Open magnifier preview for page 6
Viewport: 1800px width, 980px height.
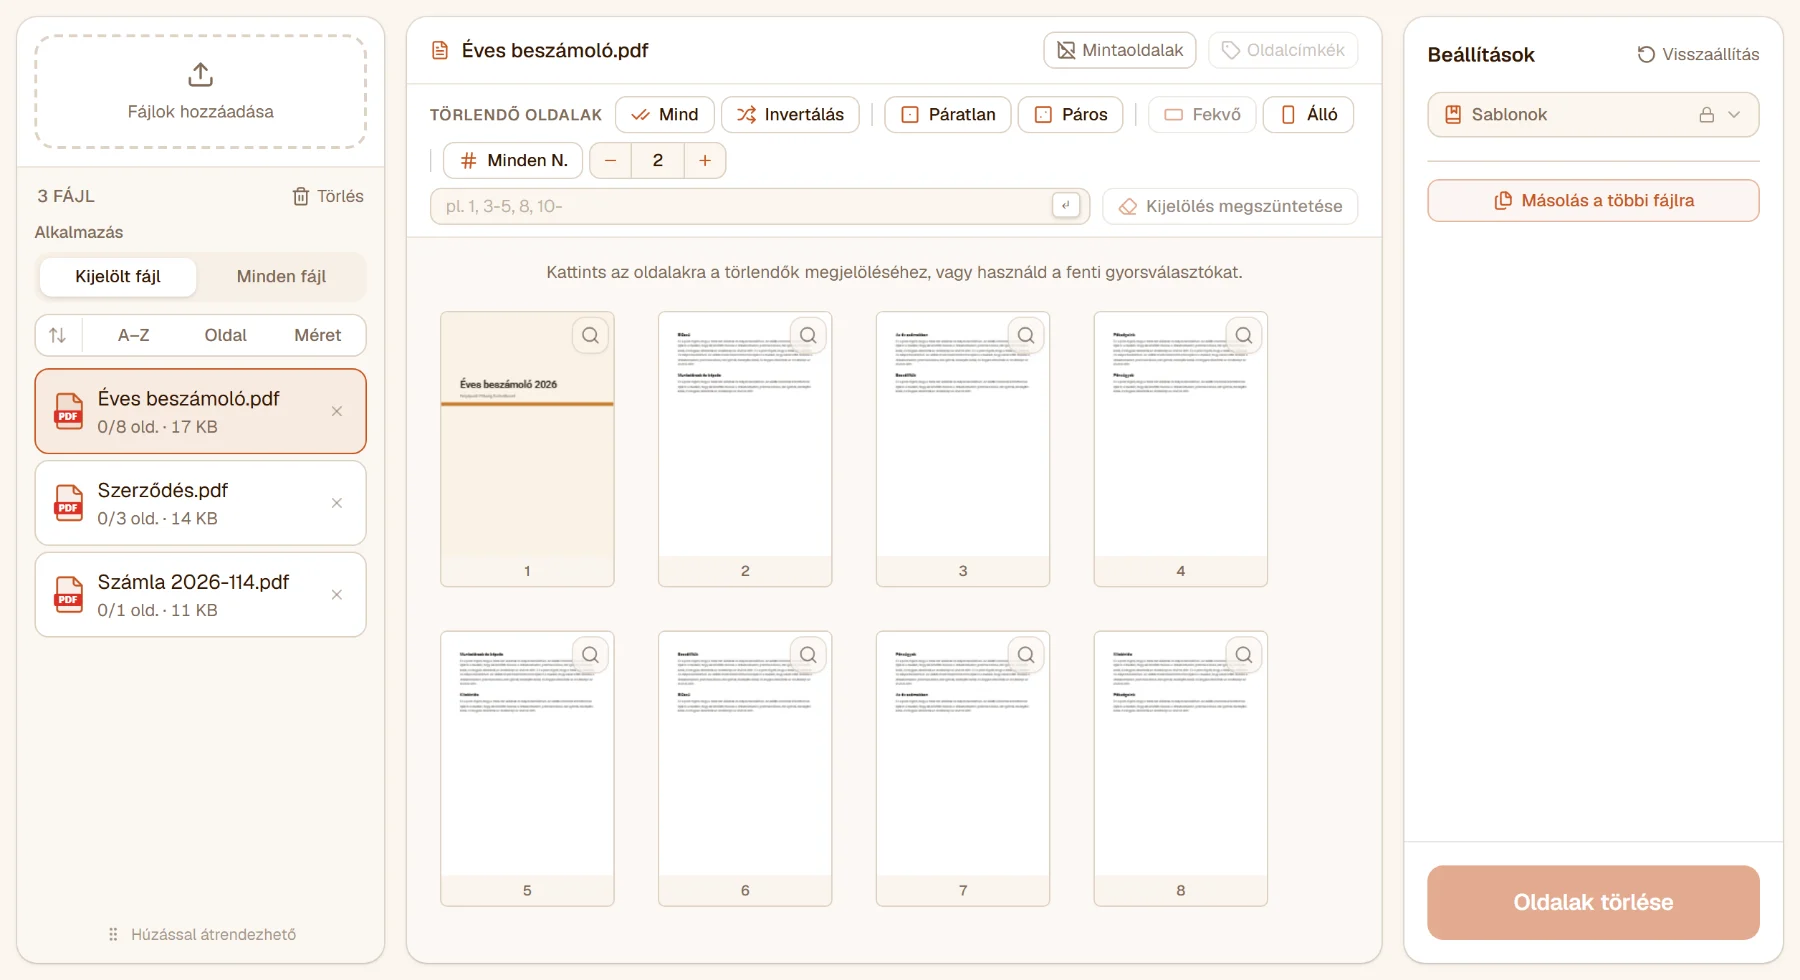pos(809,655)
